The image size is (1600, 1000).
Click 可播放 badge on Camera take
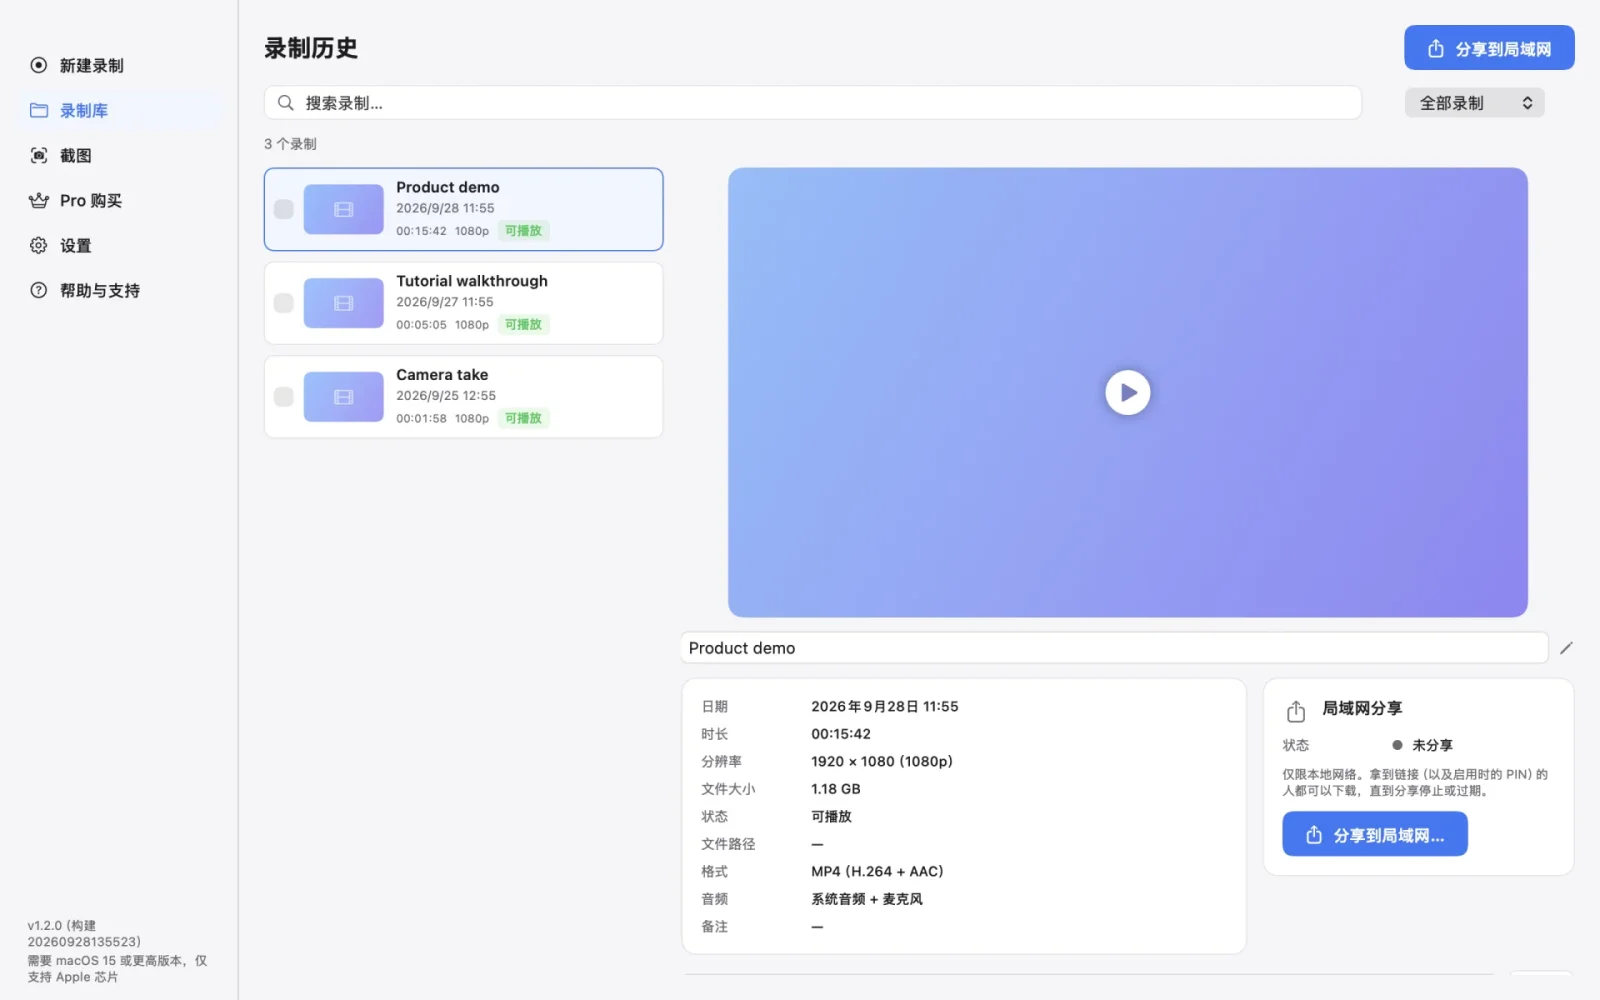pyautogui.click(x=523, y=419)
